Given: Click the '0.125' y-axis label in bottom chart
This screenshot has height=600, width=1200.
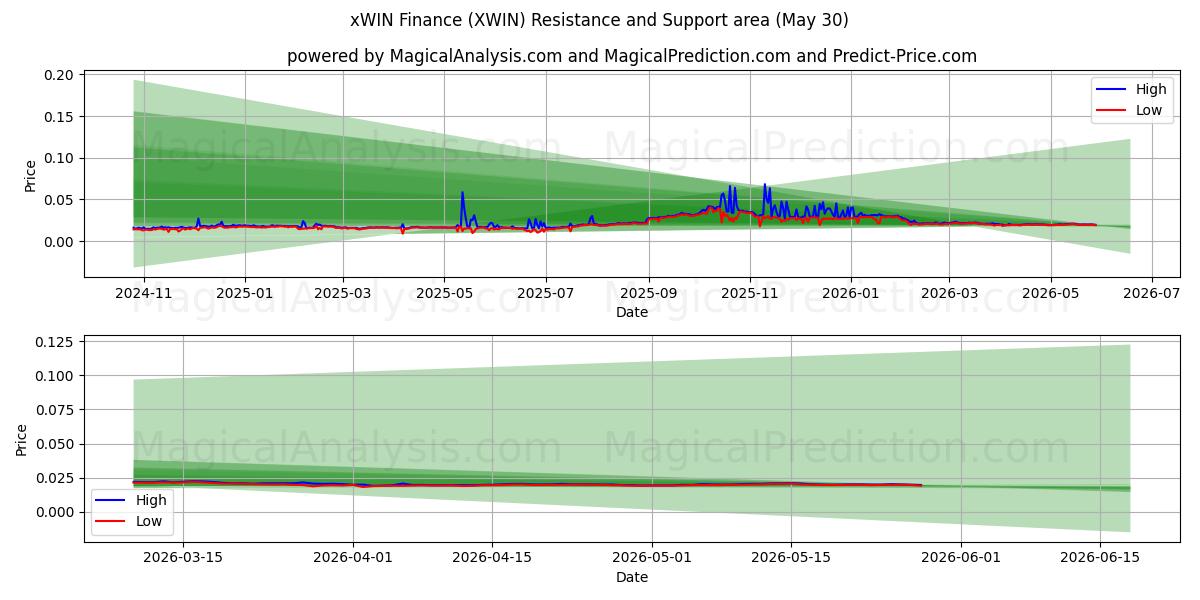Looking at the screenshot, I should tap(56, 342).
